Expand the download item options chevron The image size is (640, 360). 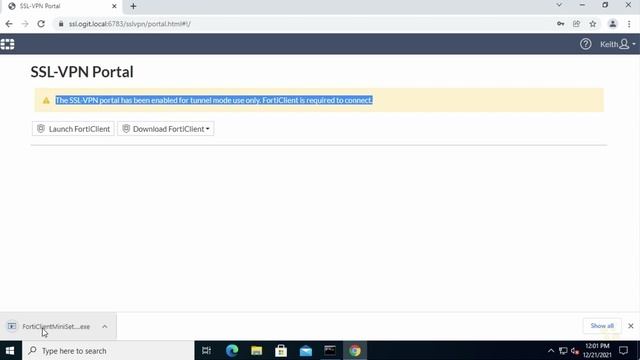105,327
